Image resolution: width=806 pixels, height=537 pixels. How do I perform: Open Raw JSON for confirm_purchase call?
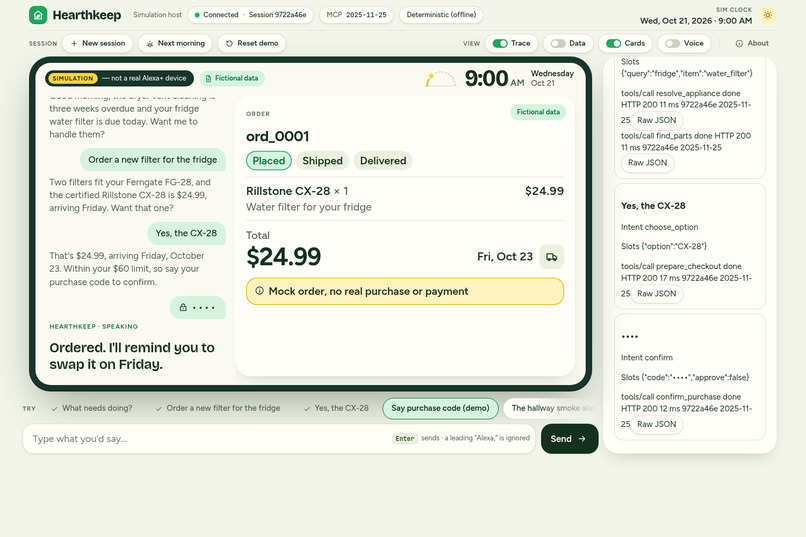point(656,424)
